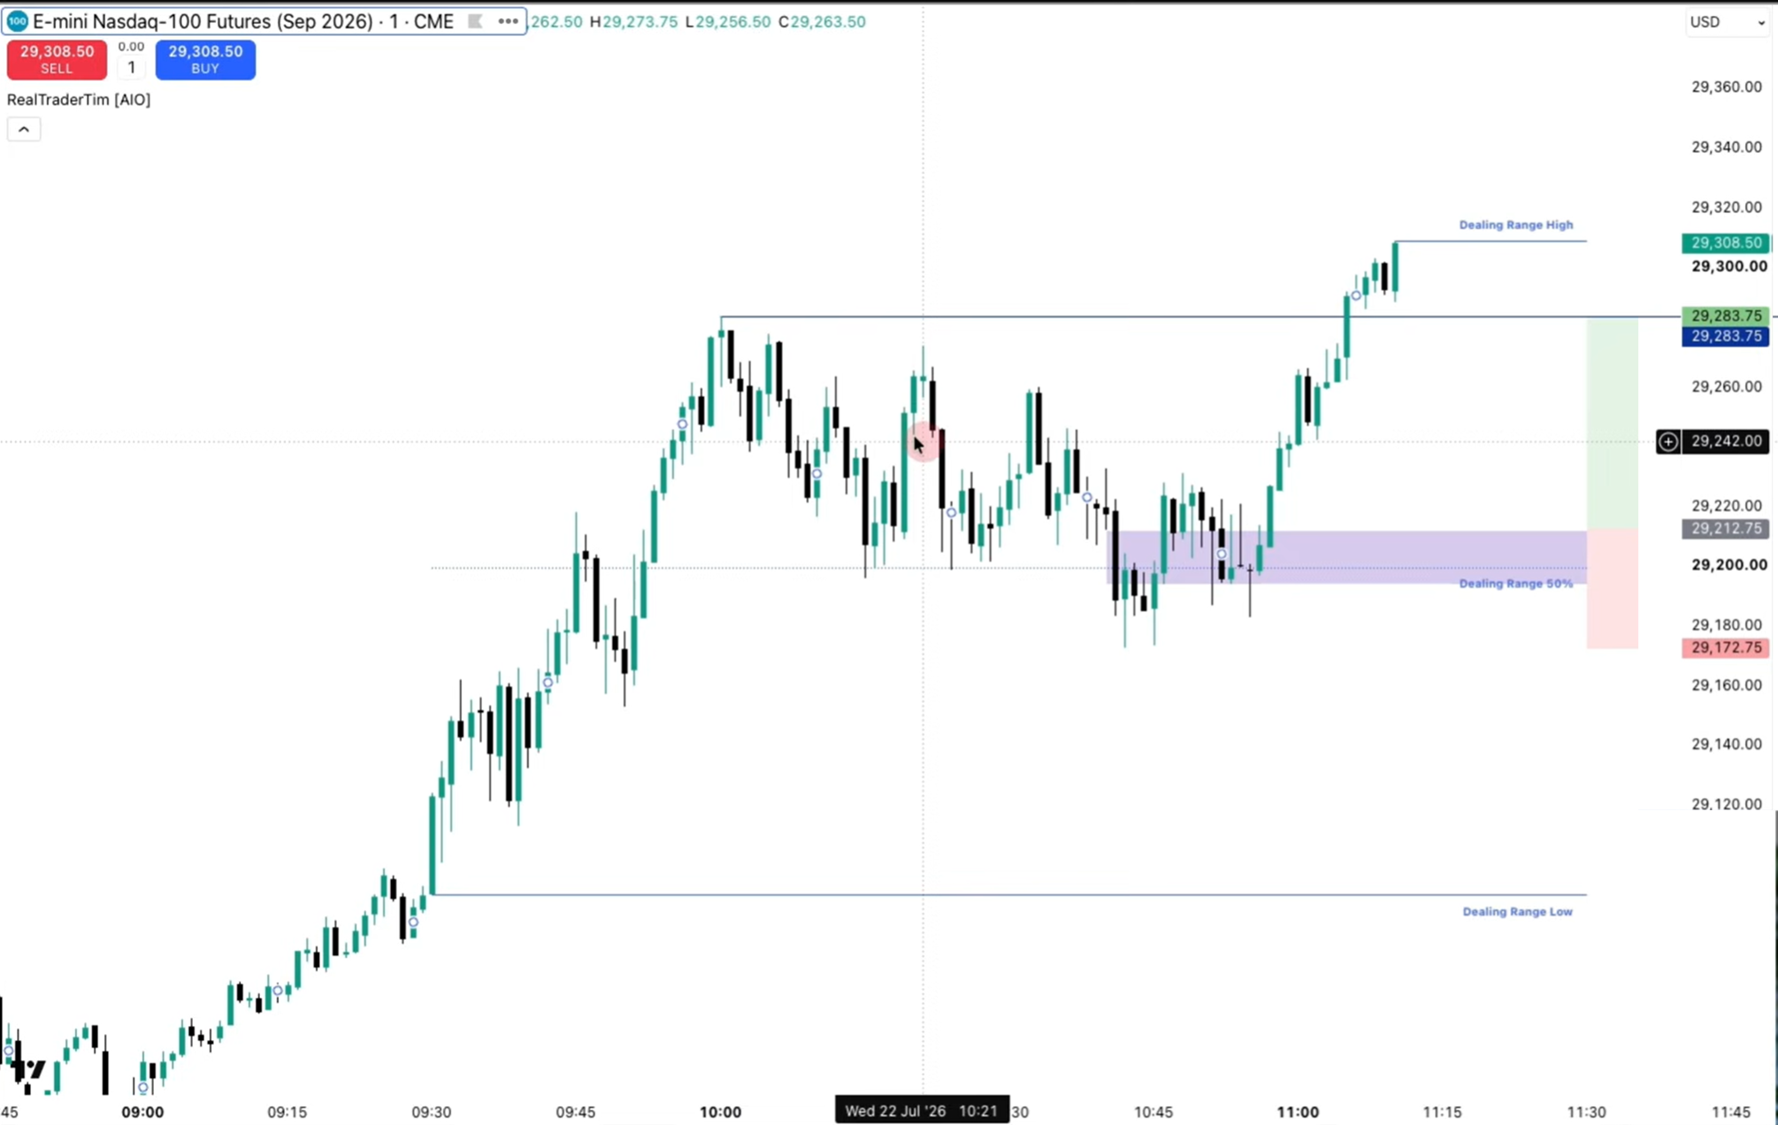Click the dark blue 29,283.75 price label
Viewport: 1778px width, 1125px height.
click(x=1726, y=336)
